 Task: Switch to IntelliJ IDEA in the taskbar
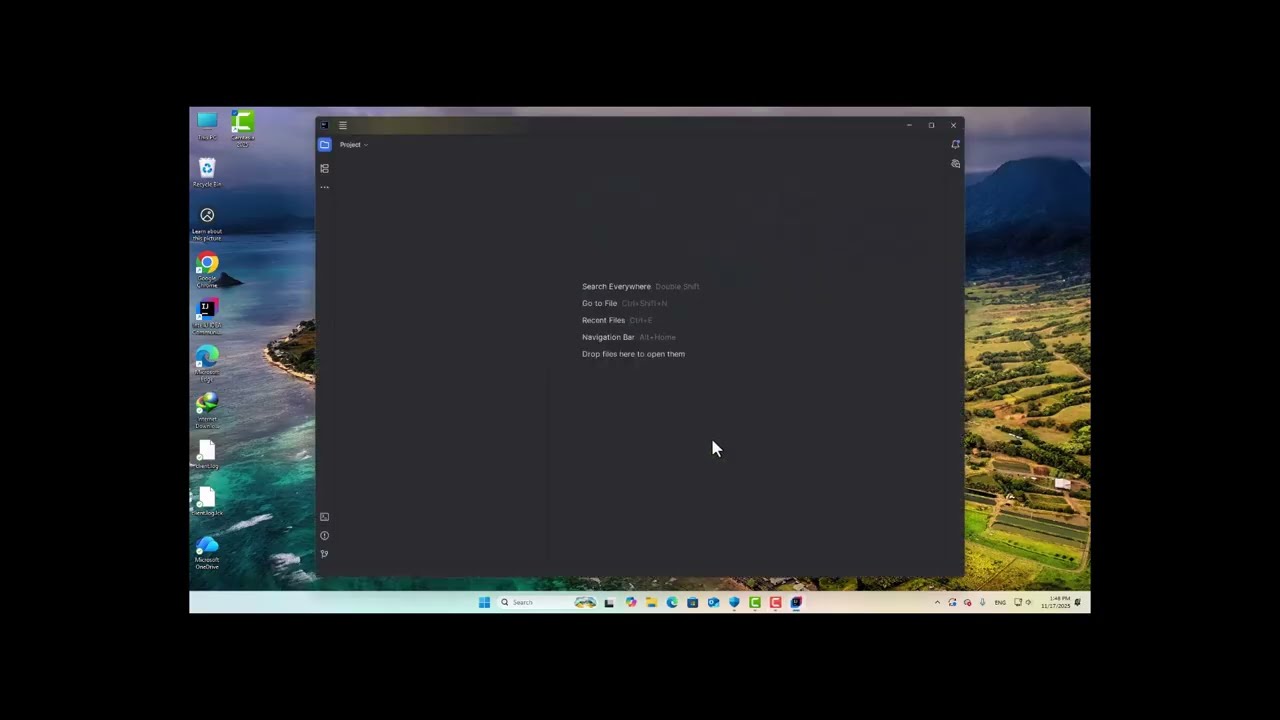click(x=796, y=602)
